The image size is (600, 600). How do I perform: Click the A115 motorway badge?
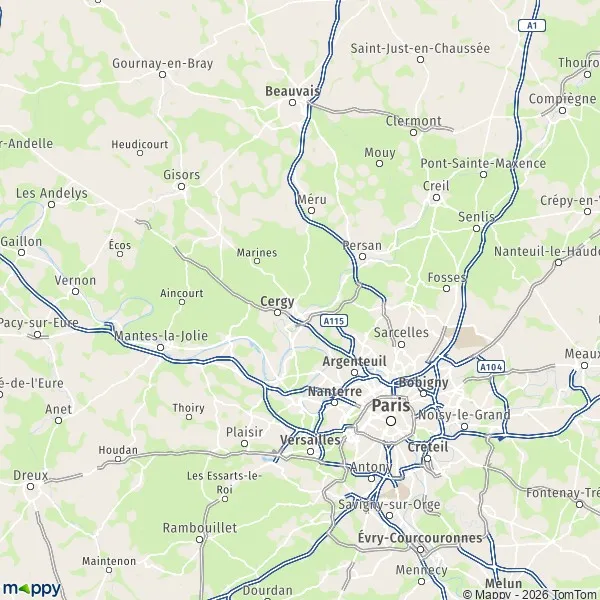[x=334, y=321]
